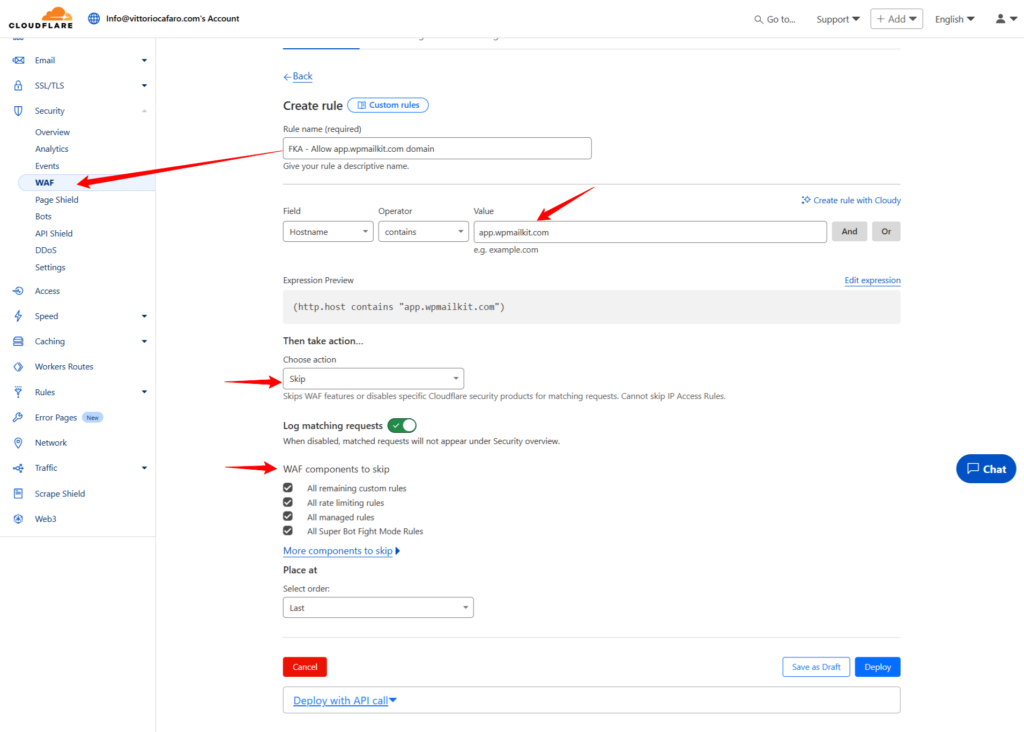Open Page Shield in sidebar
Screen dimensions: 1024x732
point(57,200)
